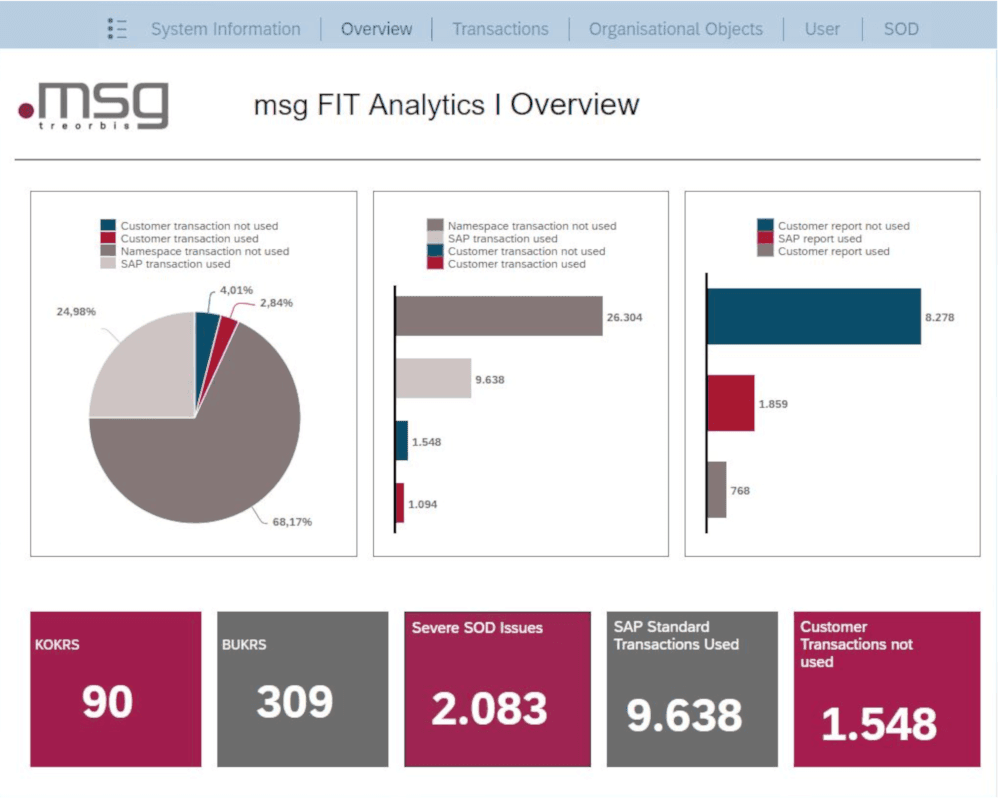Click bar chart legend swatch SAP transaction used
The height and width of the screenshot is (811, 1006).
point(435,238)
